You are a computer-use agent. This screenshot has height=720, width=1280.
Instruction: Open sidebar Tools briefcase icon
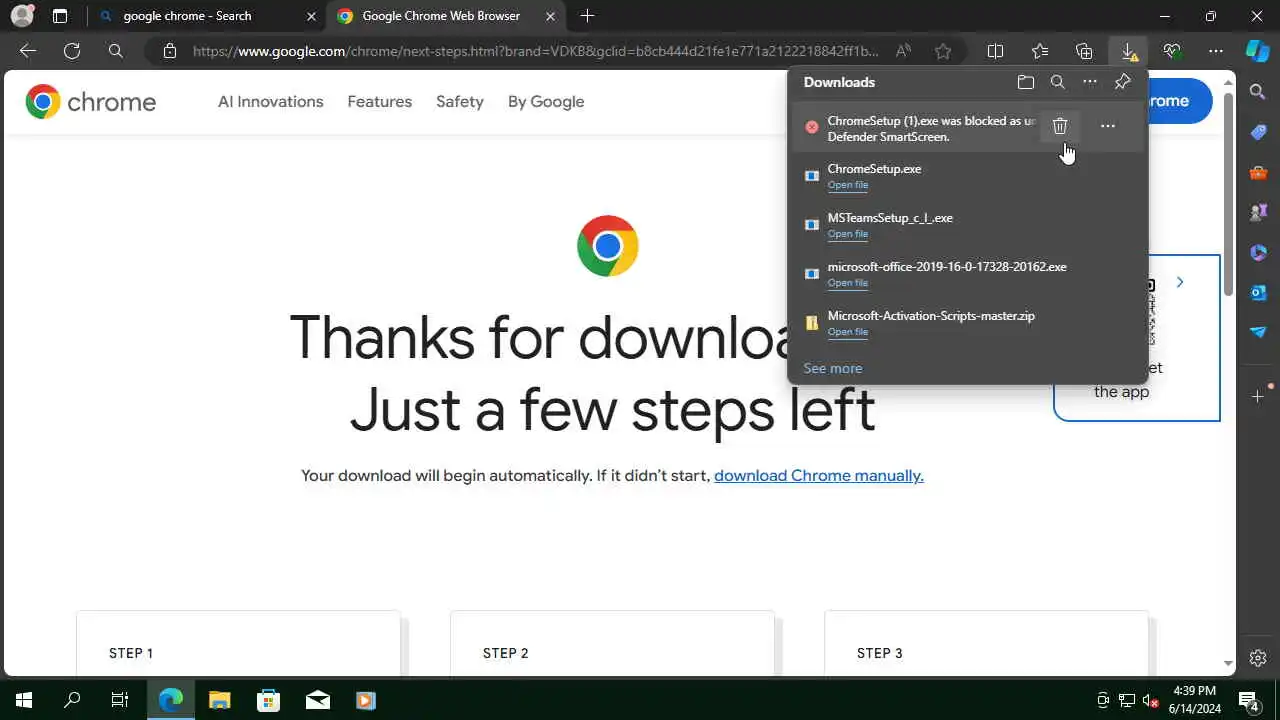click(x=1258, y=172)
